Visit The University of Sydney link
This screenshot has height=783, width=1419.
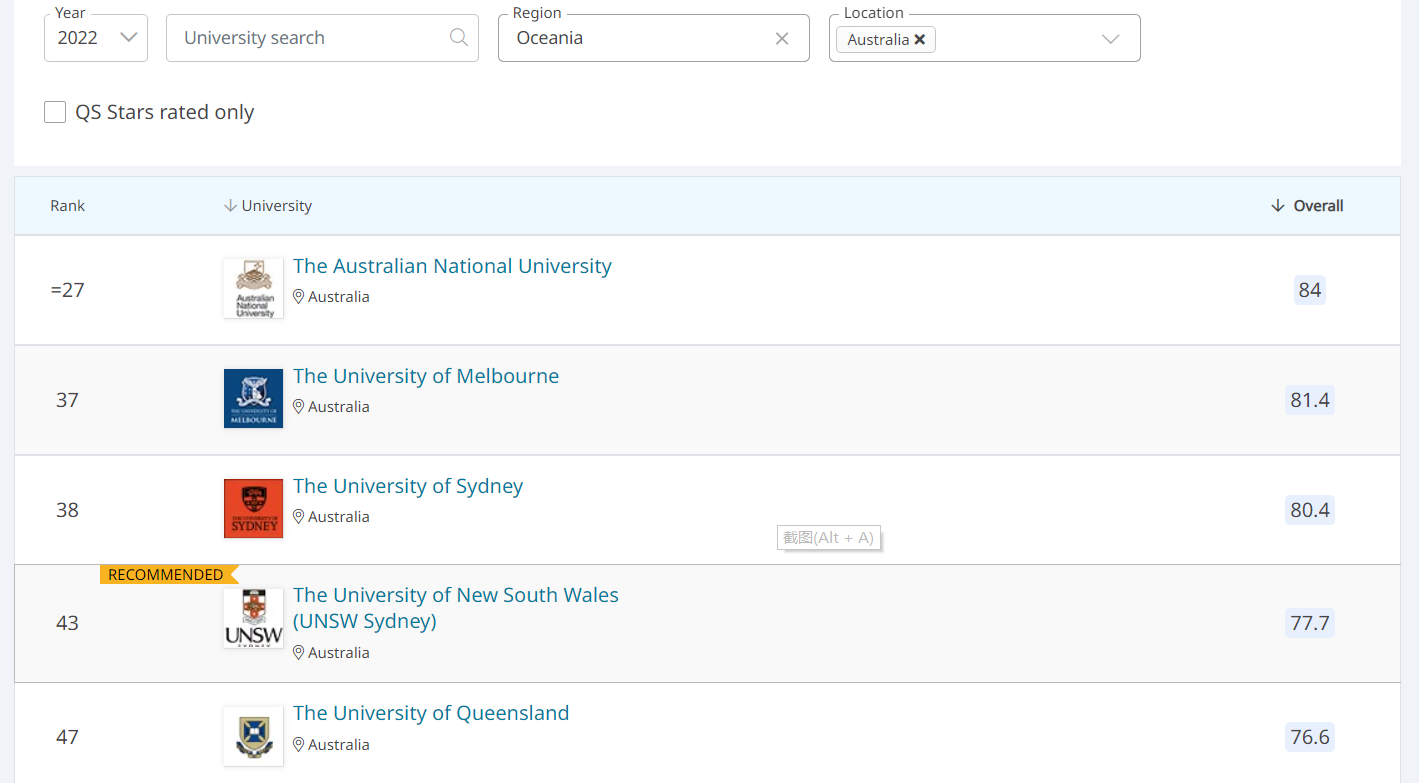[408, 486]
